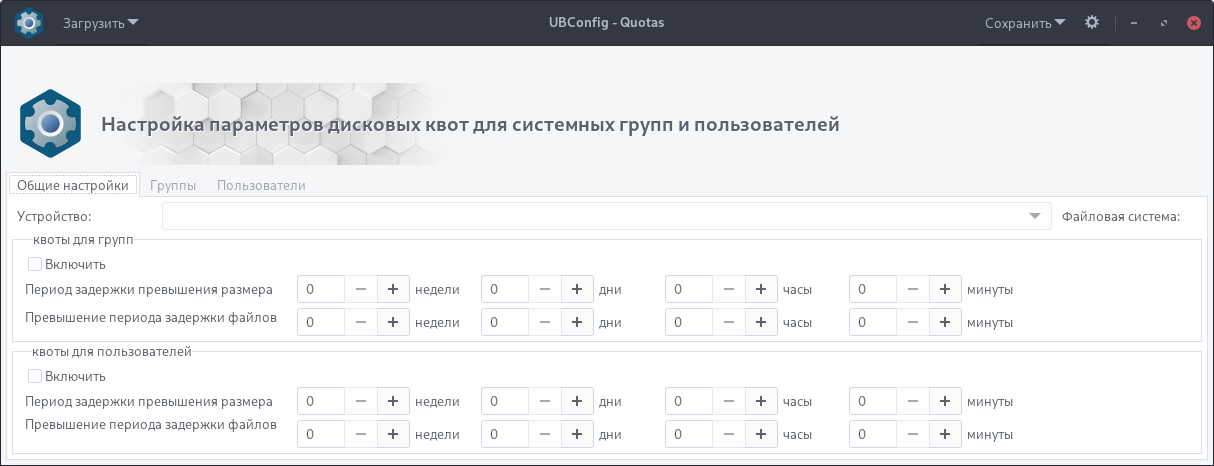Click group size grace period weeks field
This screenshot has height=466, width=1214.
321,289
